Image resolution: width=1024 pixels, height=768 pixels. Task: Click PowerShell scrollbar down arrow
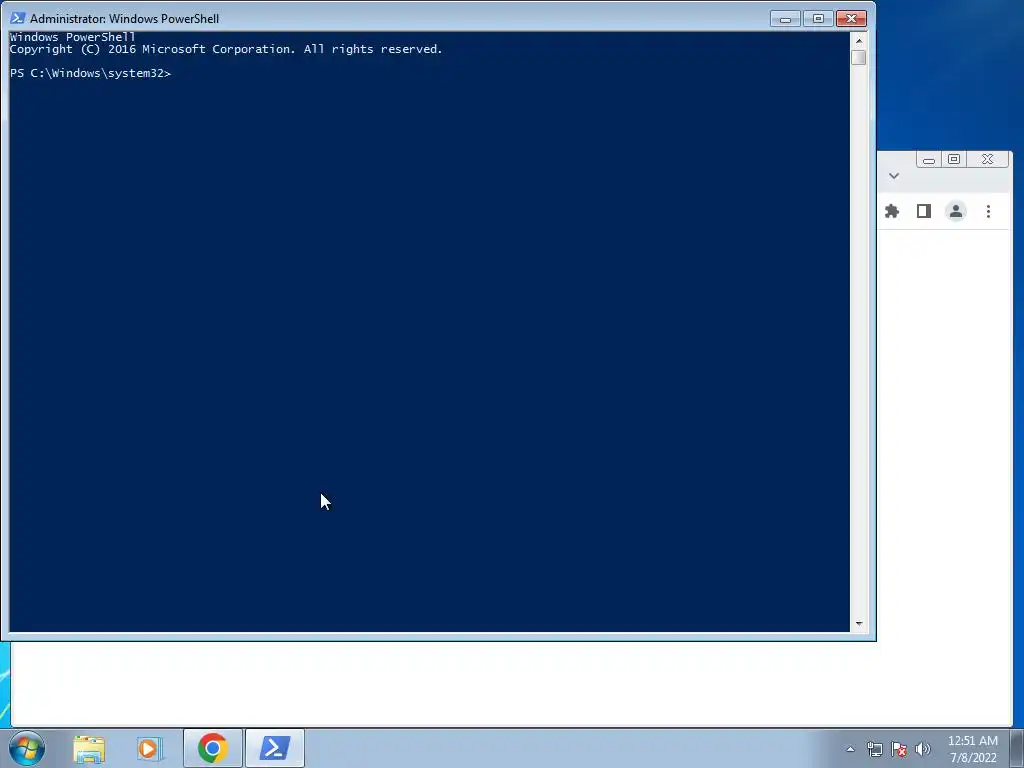click(x=859, y=624)
